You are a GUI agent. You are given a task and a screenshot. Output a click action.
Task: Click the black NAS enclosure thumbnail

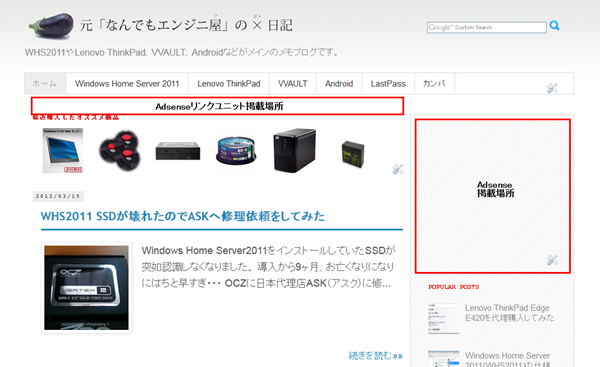pyautogui.click(x=295, y=150)
